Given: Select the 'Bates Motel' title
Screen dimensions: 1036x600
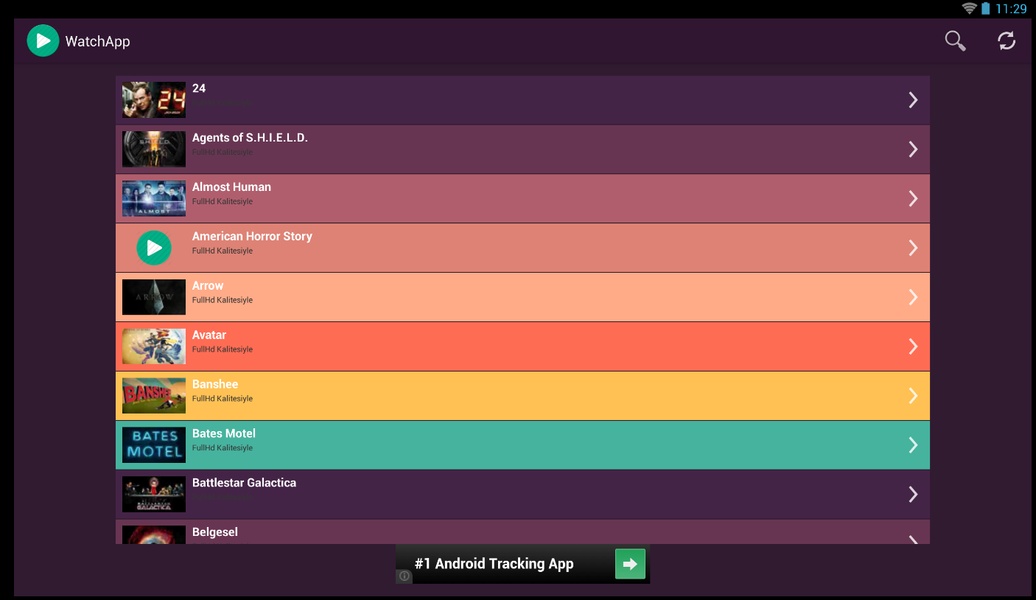Looking at the screenshot, I should coord(223,433).
